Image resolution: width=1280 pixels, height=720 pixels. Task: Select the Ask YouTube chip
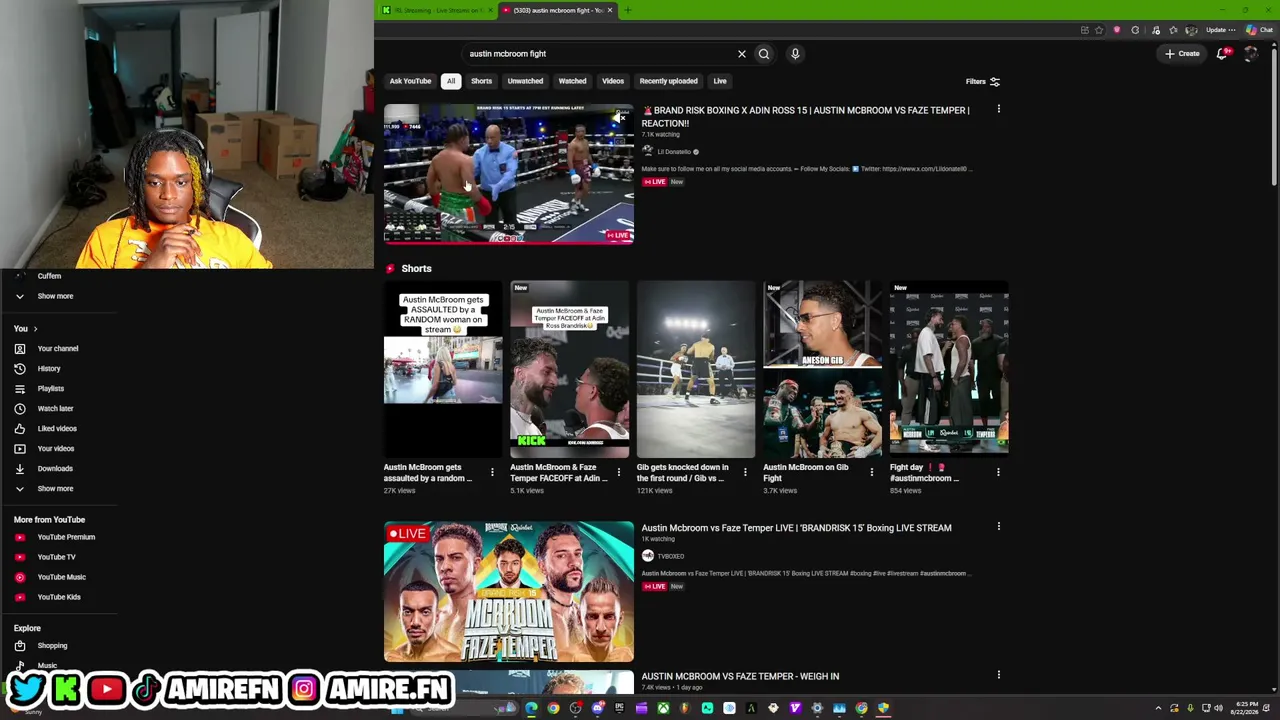pyautogui.click(x=410, y=81)
